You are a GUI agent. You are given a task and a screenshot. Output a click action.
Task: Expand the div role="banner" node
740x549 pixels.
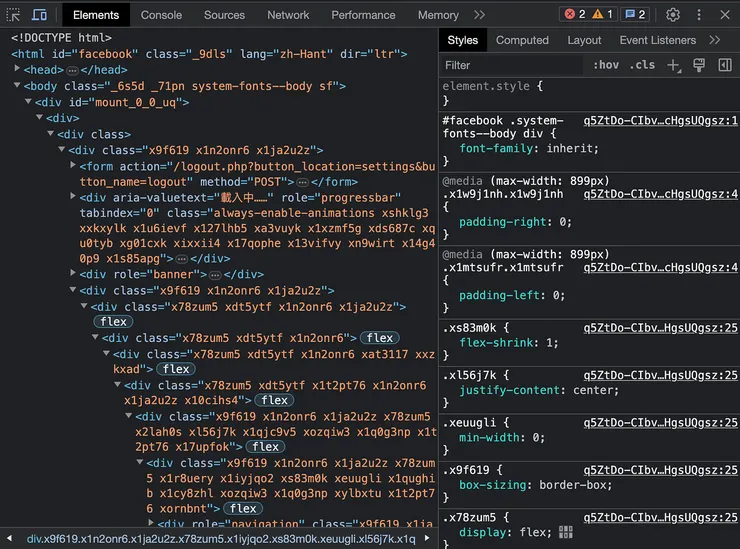[x=73, y=274]
